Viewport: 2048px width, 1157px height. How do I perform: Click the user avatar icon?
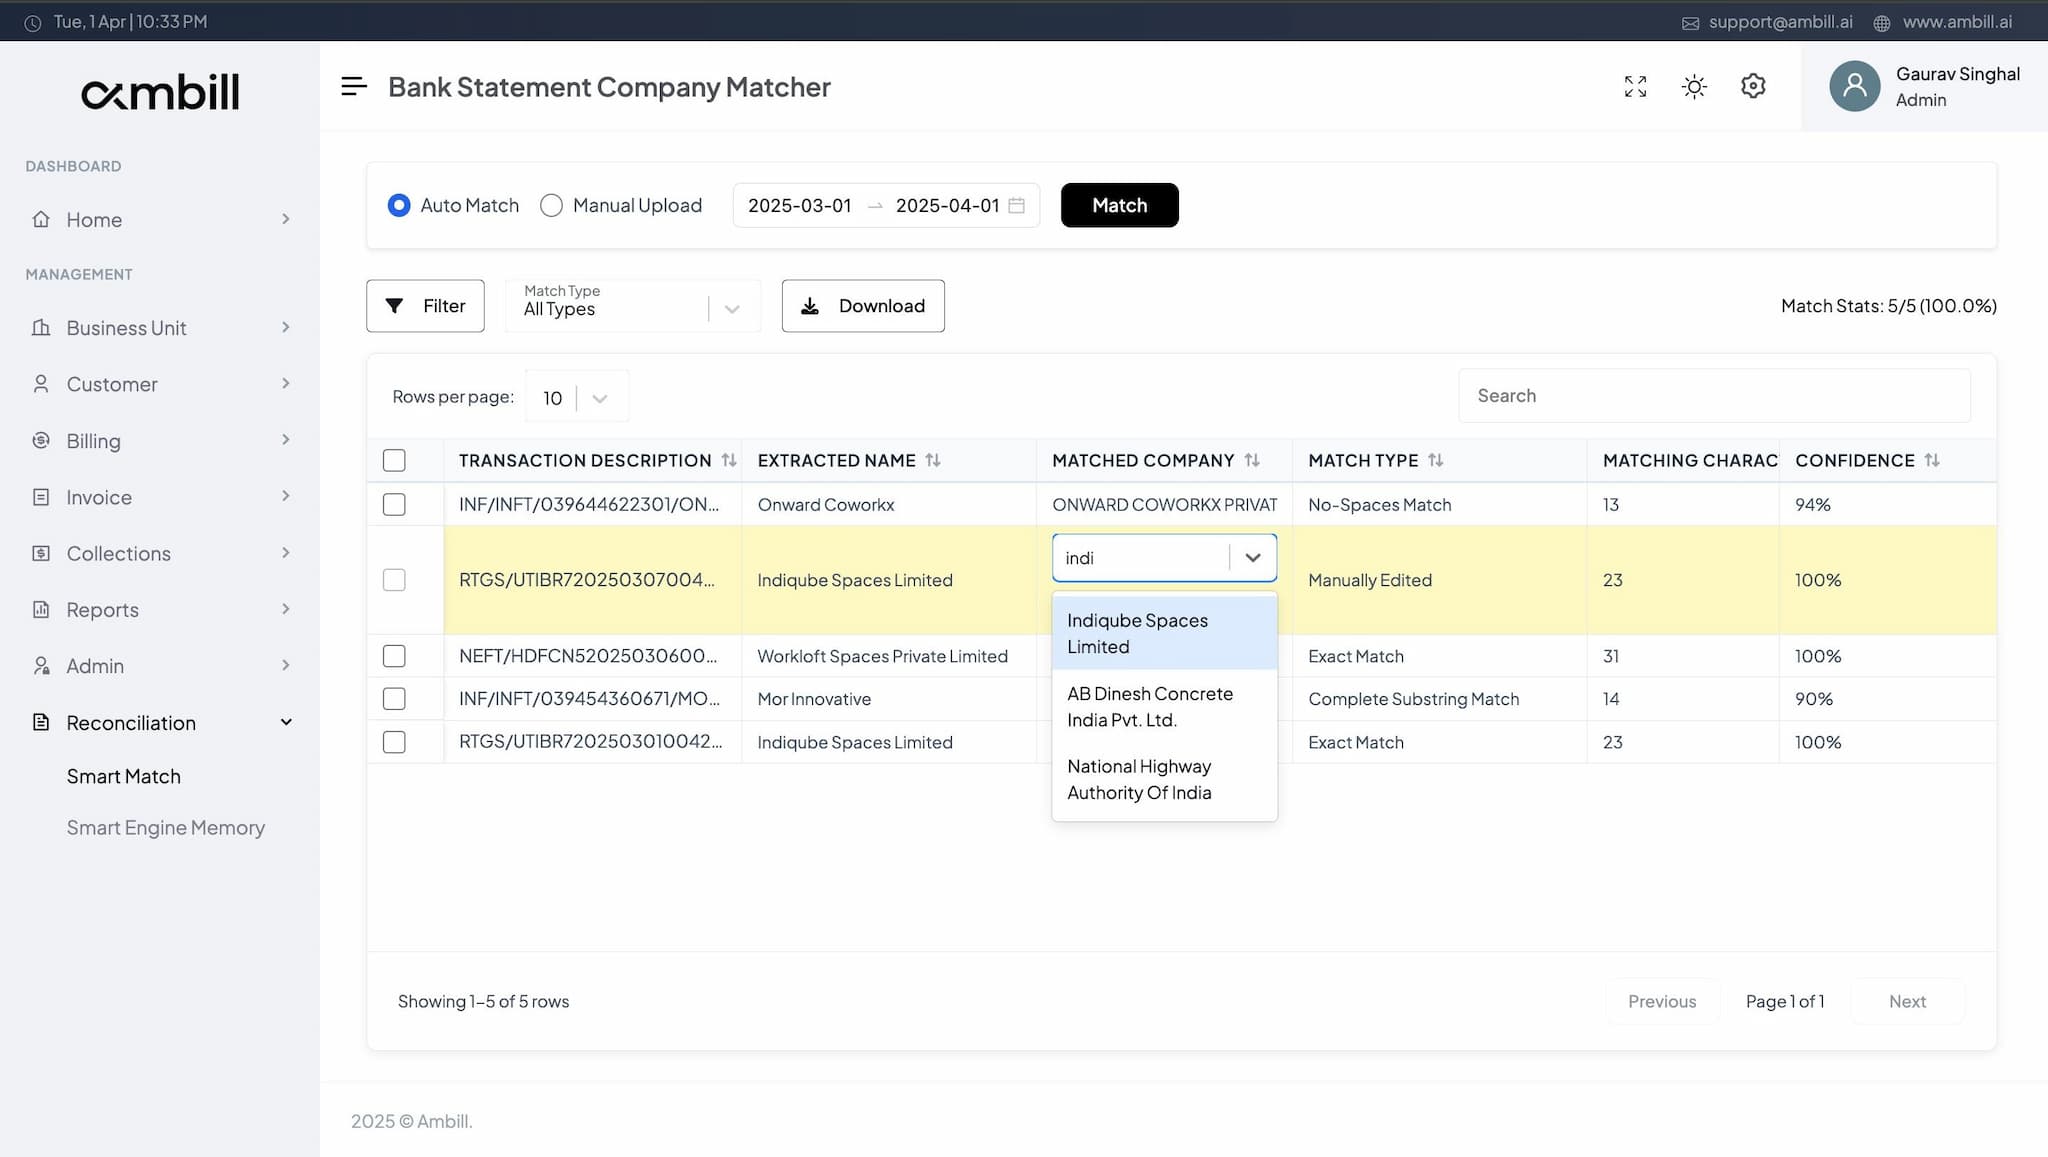(1855, 86)
